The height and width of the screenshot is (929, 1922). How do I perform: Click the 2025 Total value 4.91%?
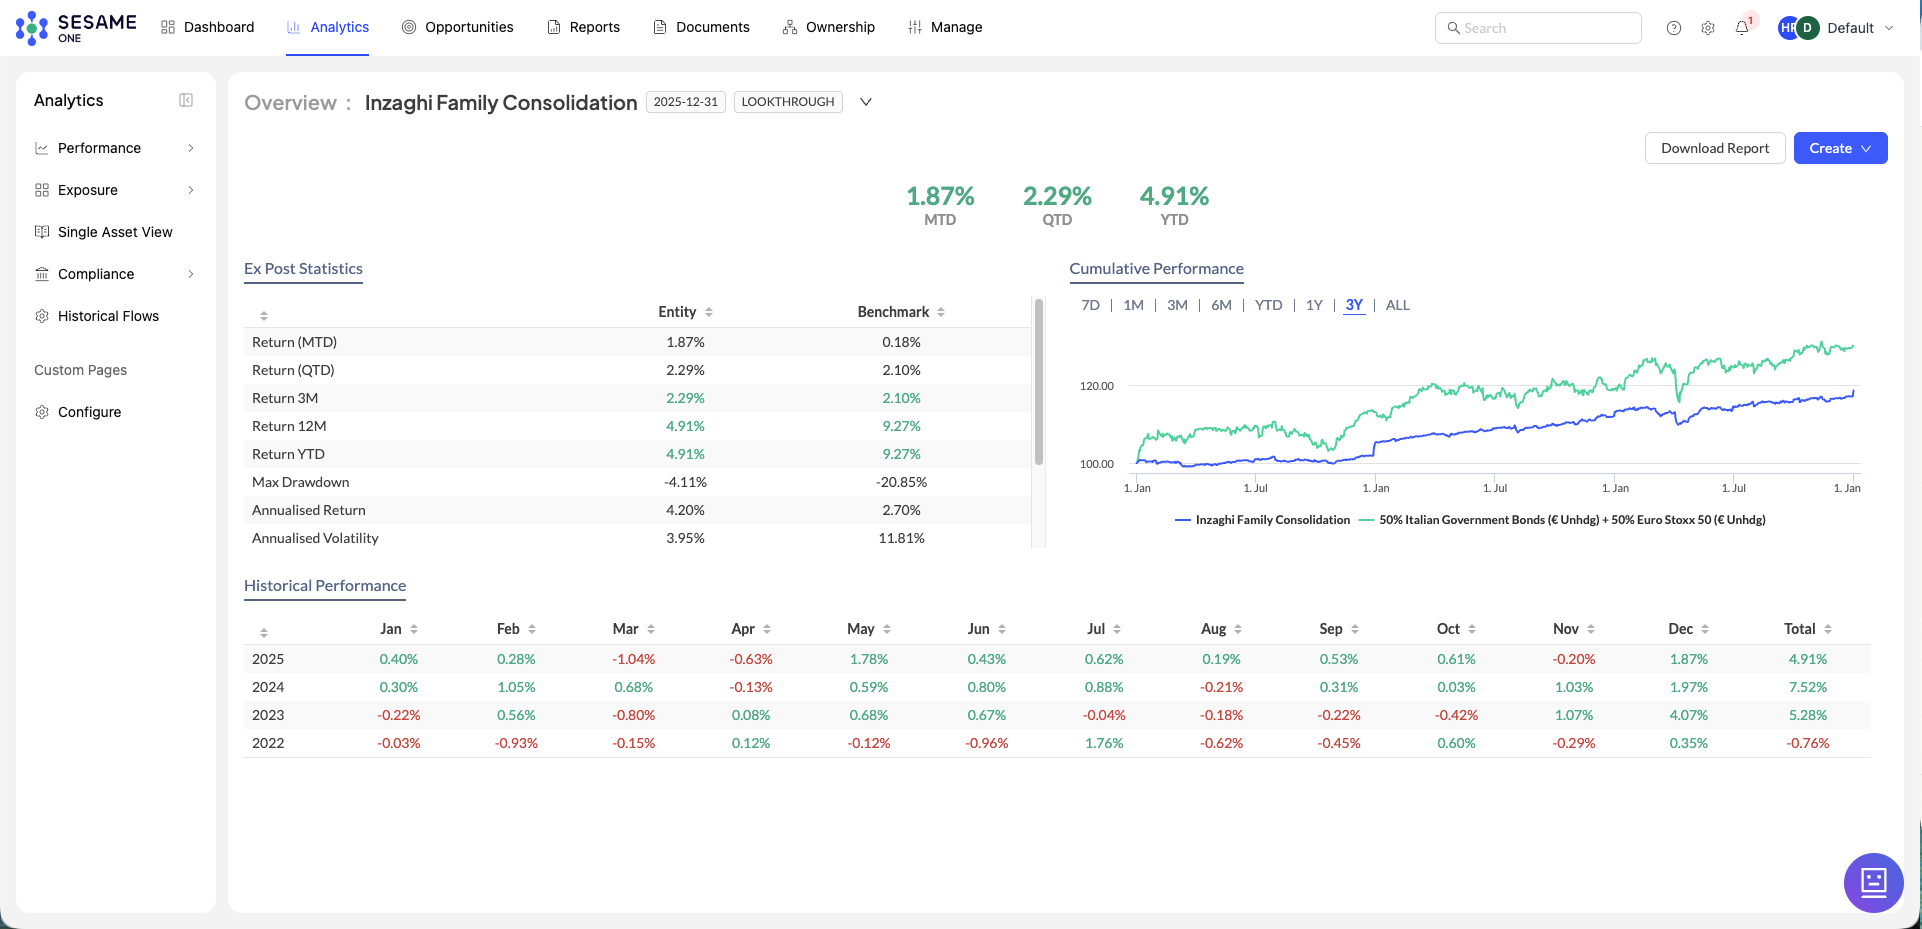1808,659
